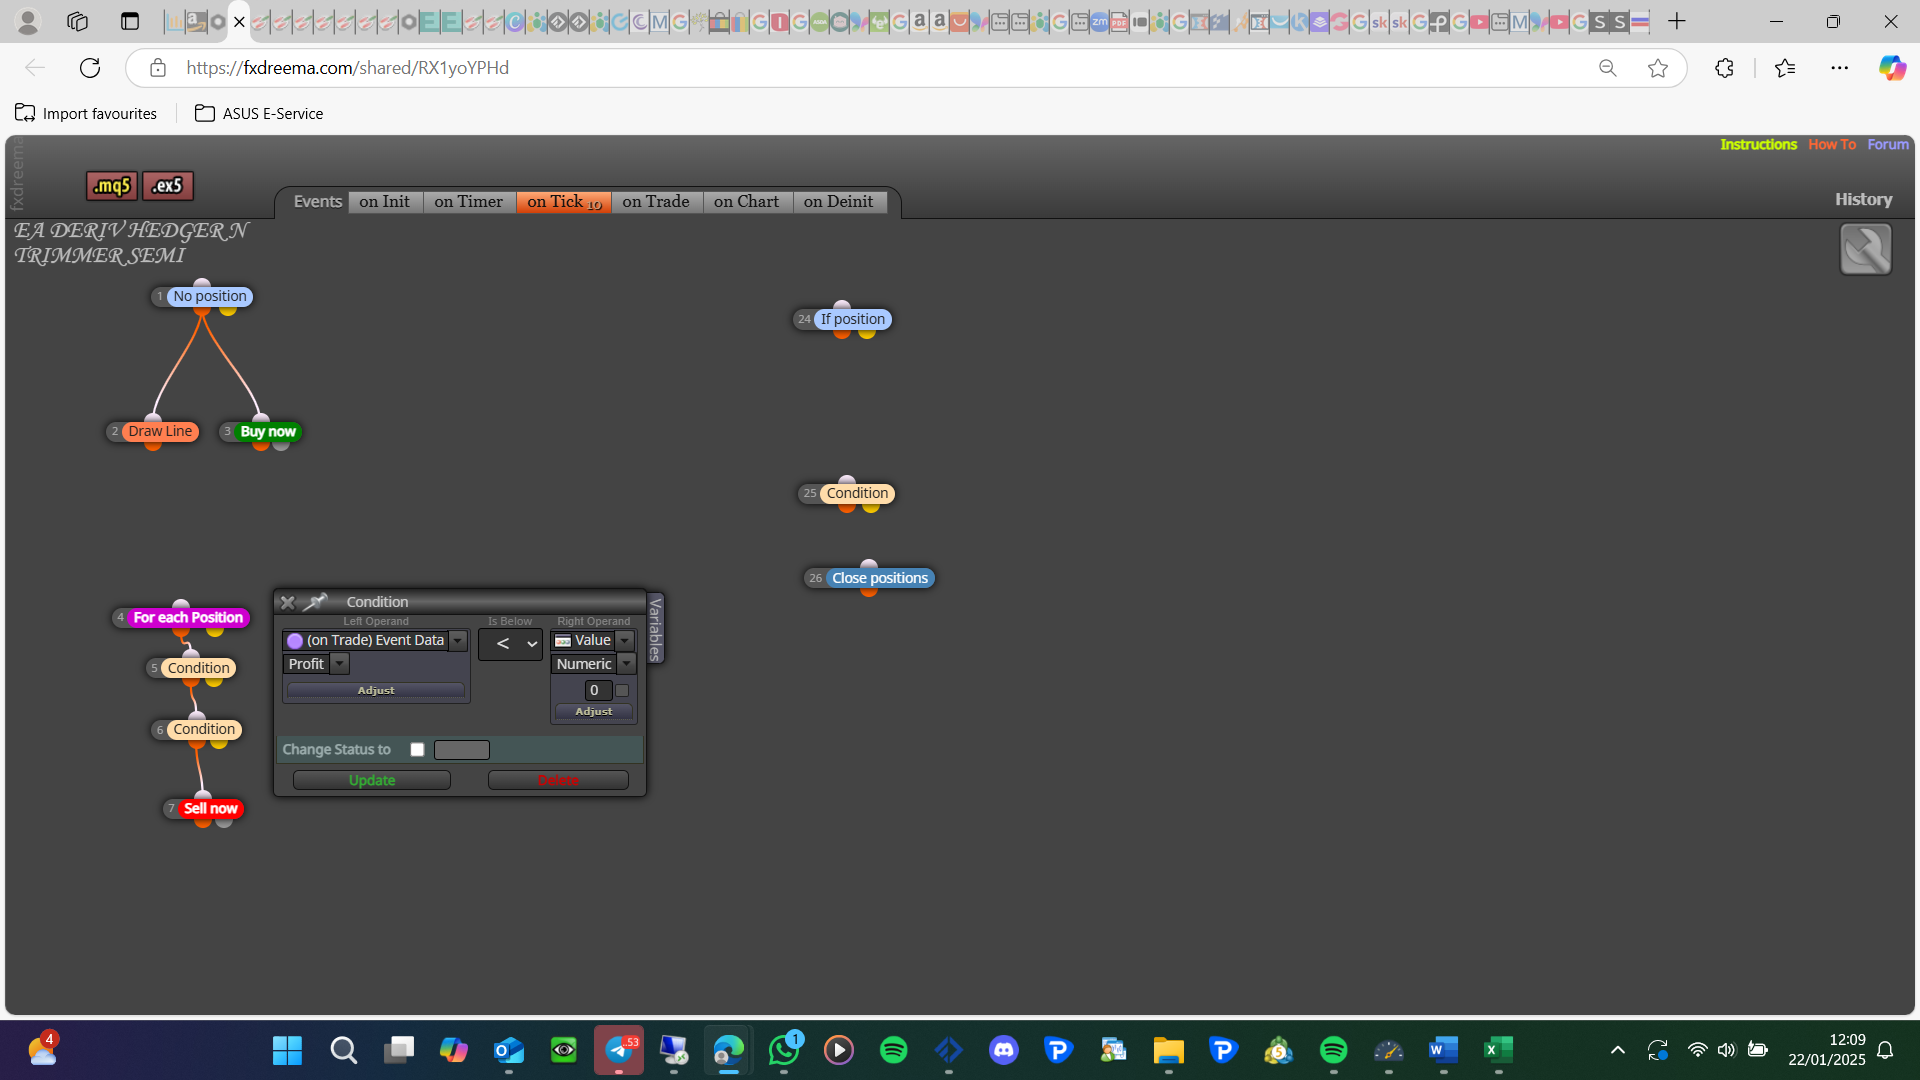Open the Variables side tab

click(655, 629)
